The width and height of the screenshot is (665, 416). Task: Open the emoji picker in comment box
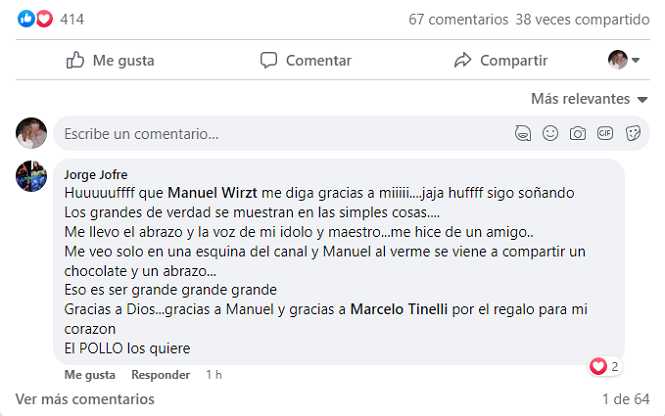[x=550, y=133]
